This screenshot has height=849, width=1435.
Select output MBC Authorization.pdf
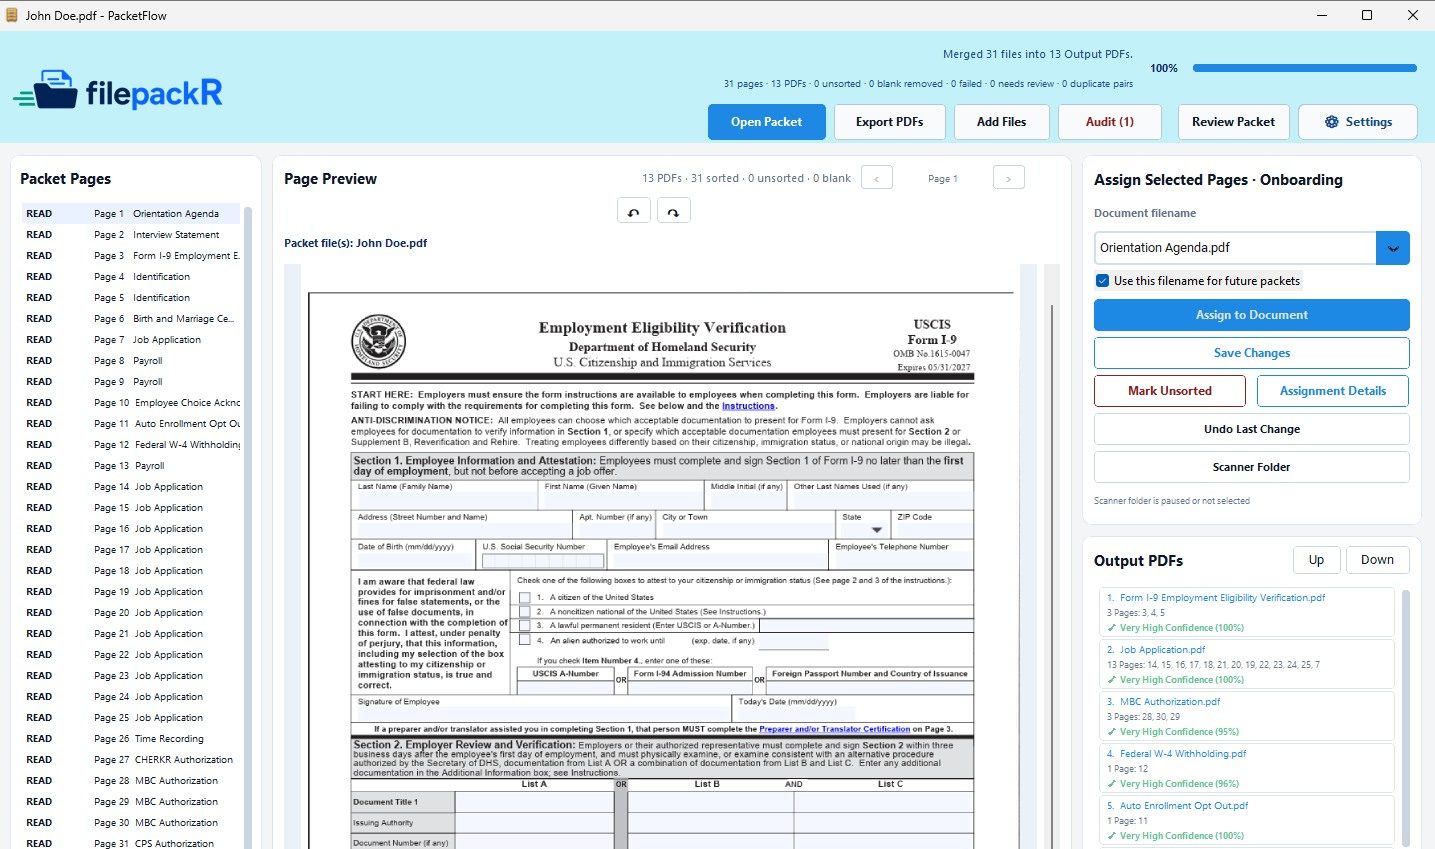click(x=1247, y=716)
